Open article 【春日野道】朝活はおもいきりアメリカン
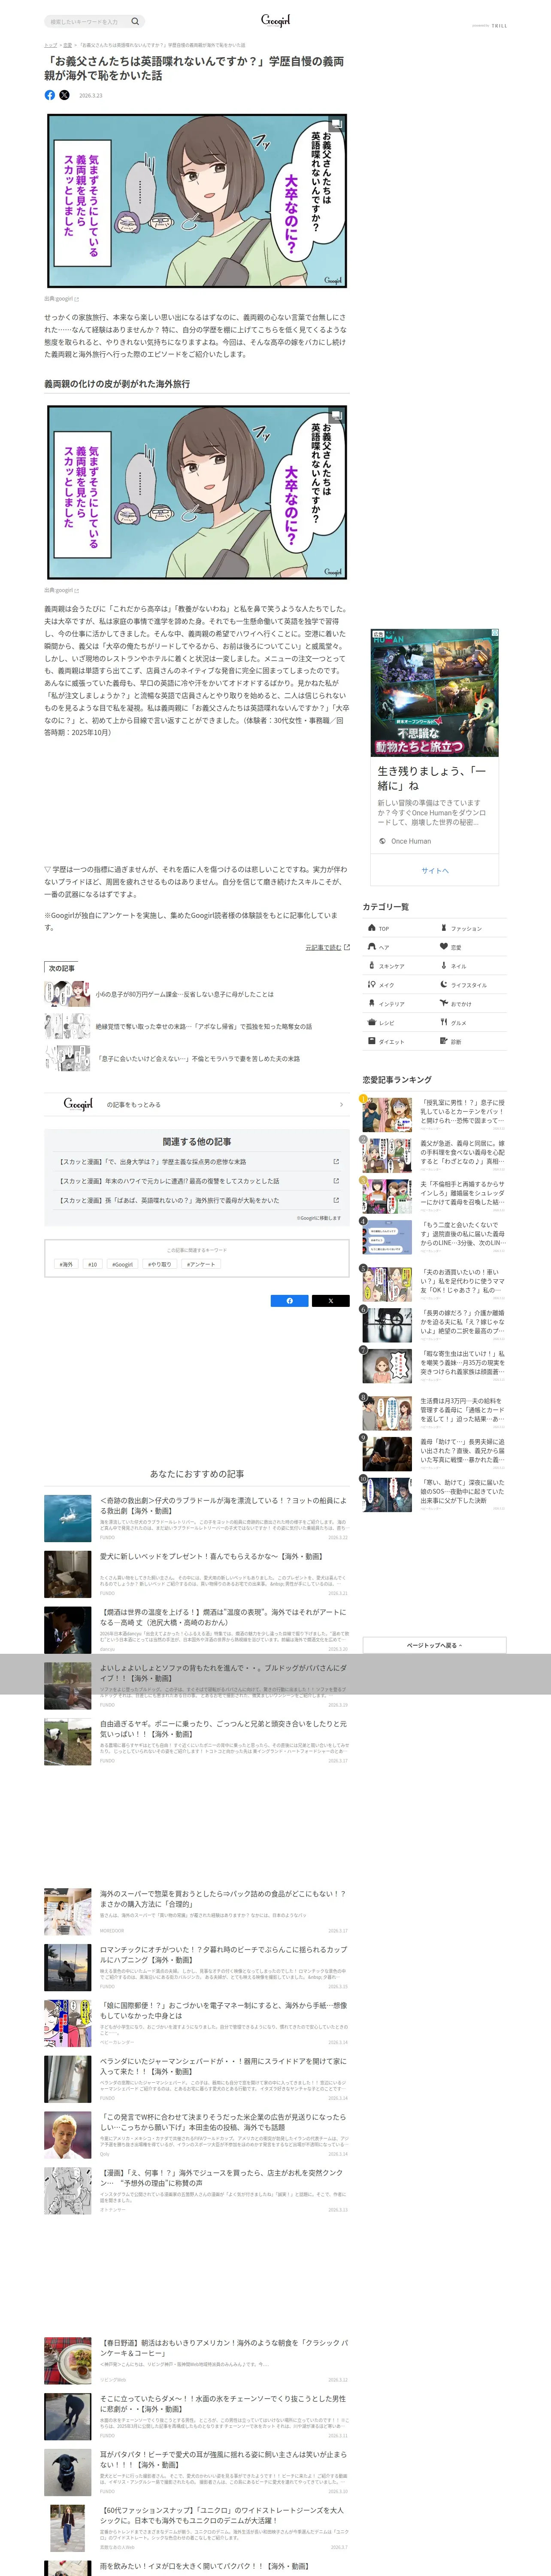 pyautogui.click(x=197, y=2360)
